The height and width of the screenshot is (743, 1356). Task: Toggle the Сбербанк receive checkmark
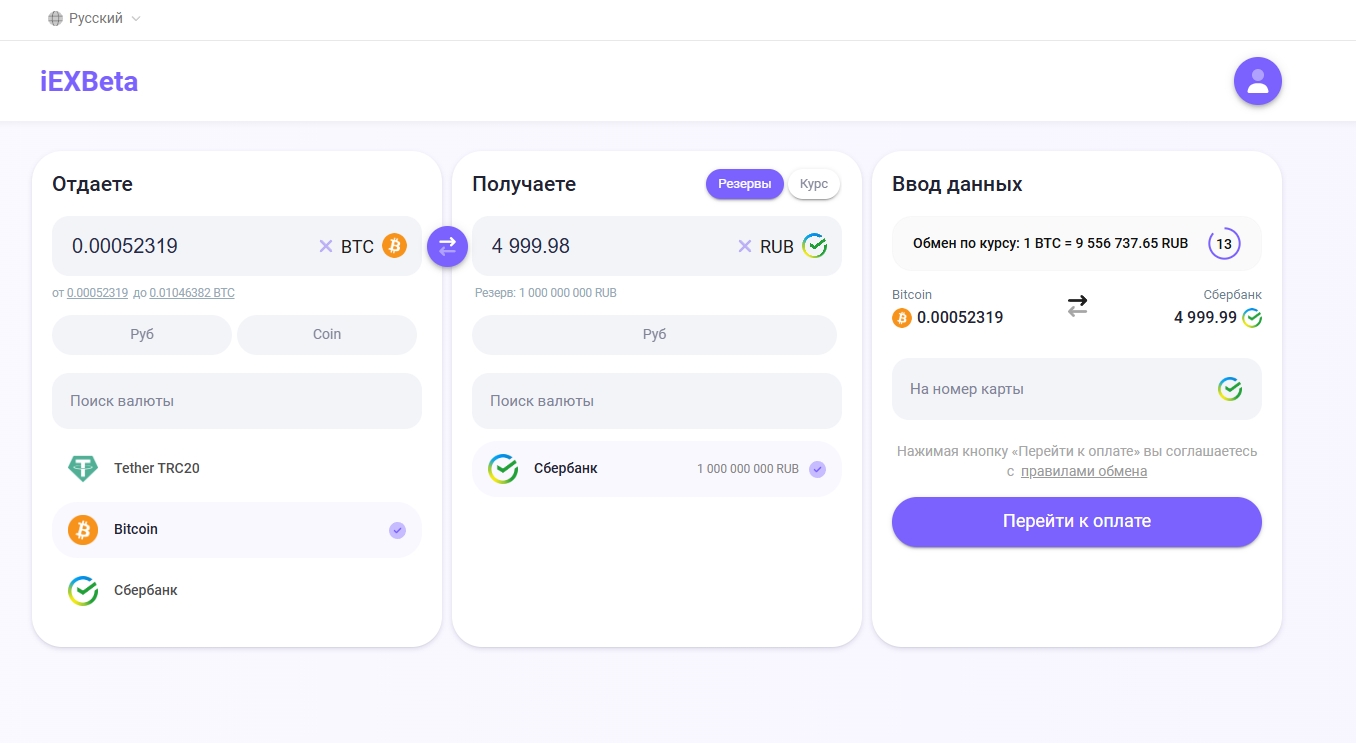coord(817,469)
